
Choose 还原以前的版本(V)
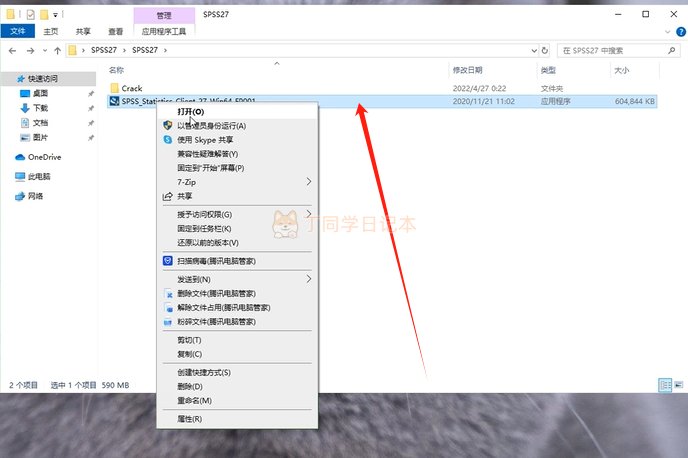pos(237,243)
